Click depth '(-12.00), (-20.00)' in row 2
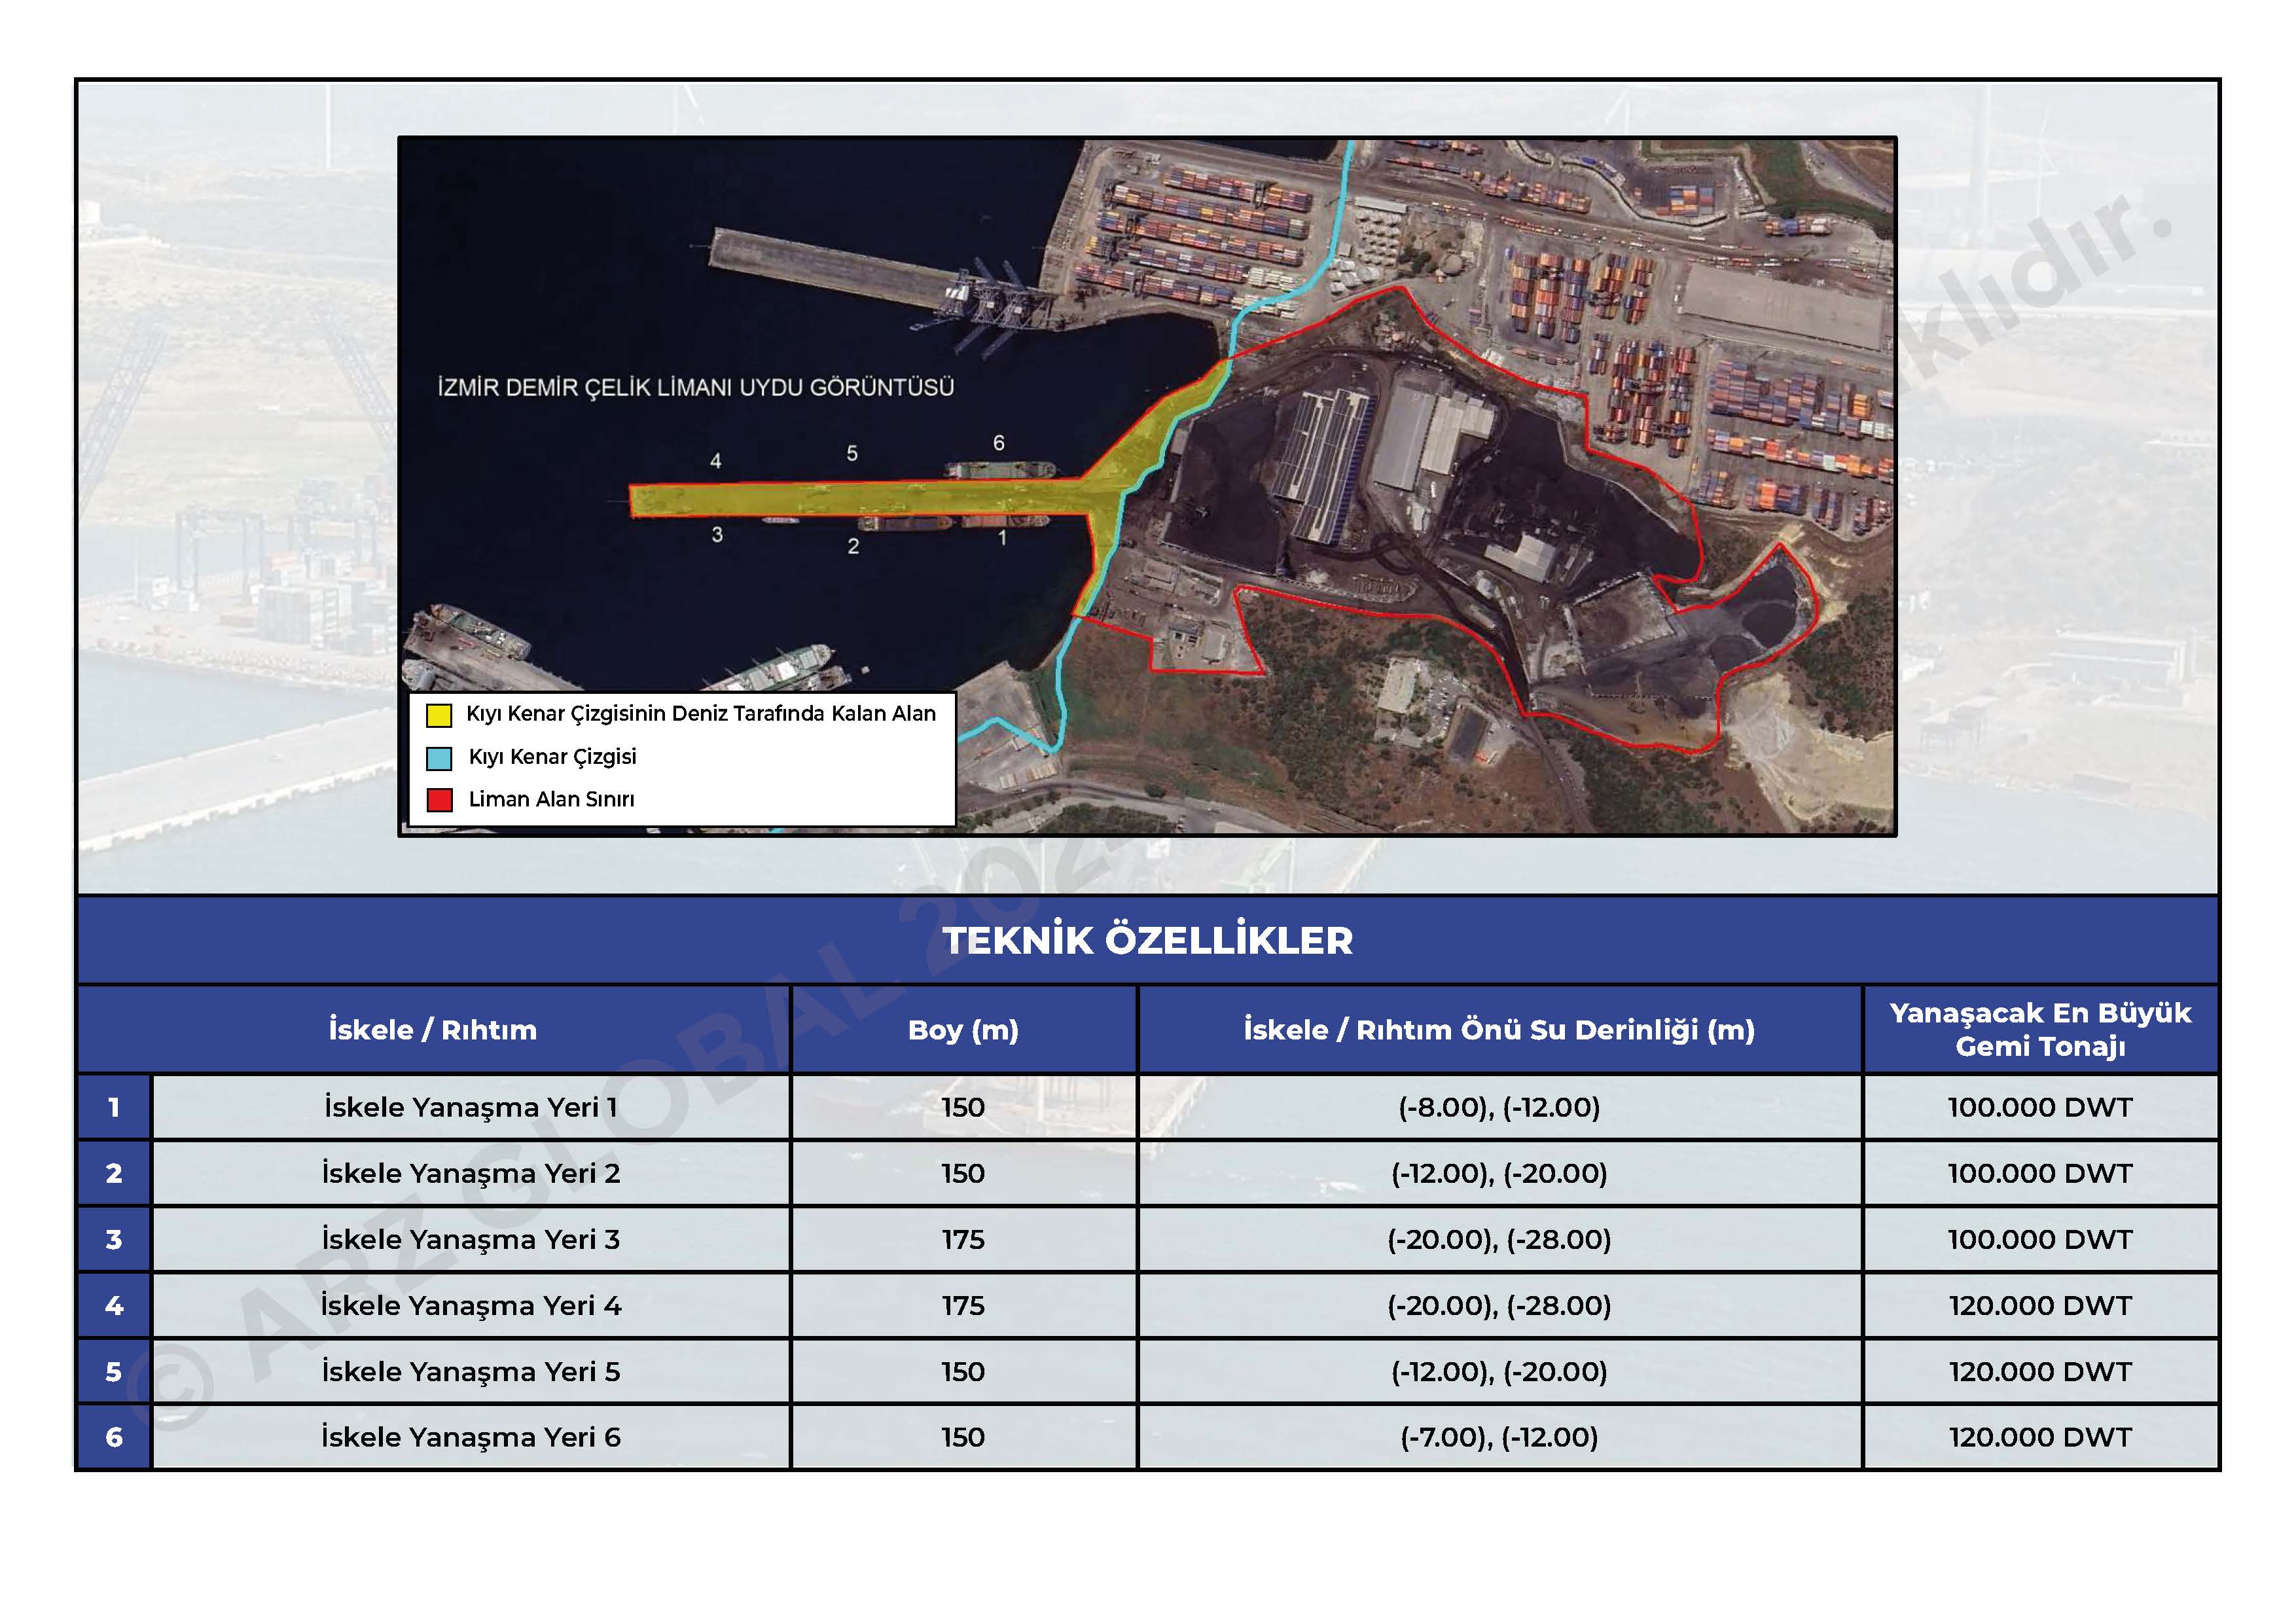 (1499, 1173)
